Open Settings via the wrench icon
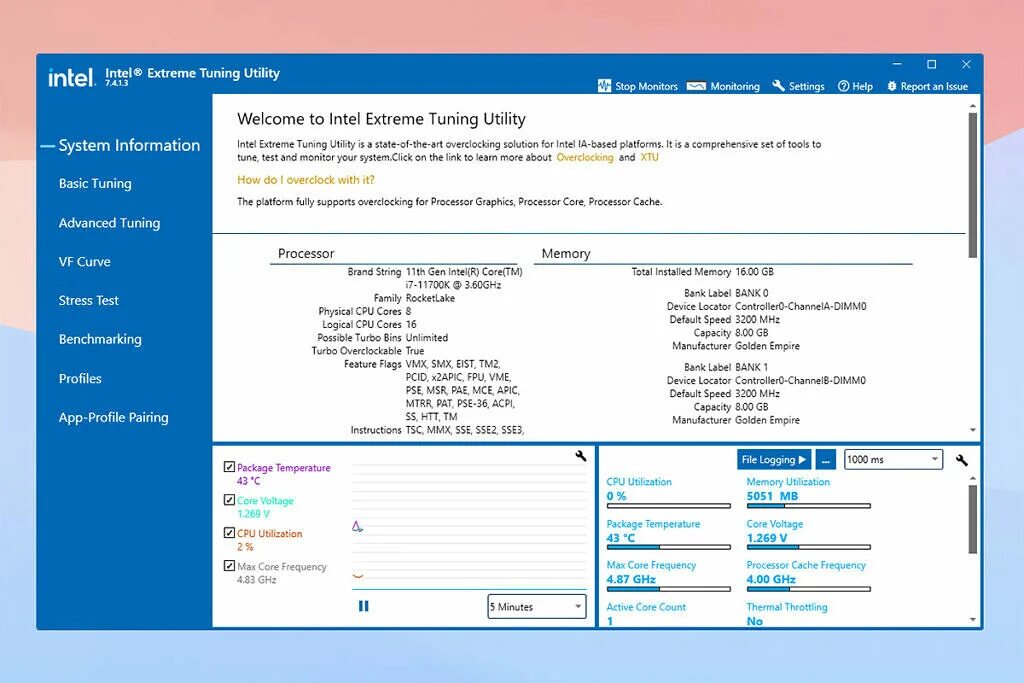This screenshot has width=1024, height=683. pos(778,86)
